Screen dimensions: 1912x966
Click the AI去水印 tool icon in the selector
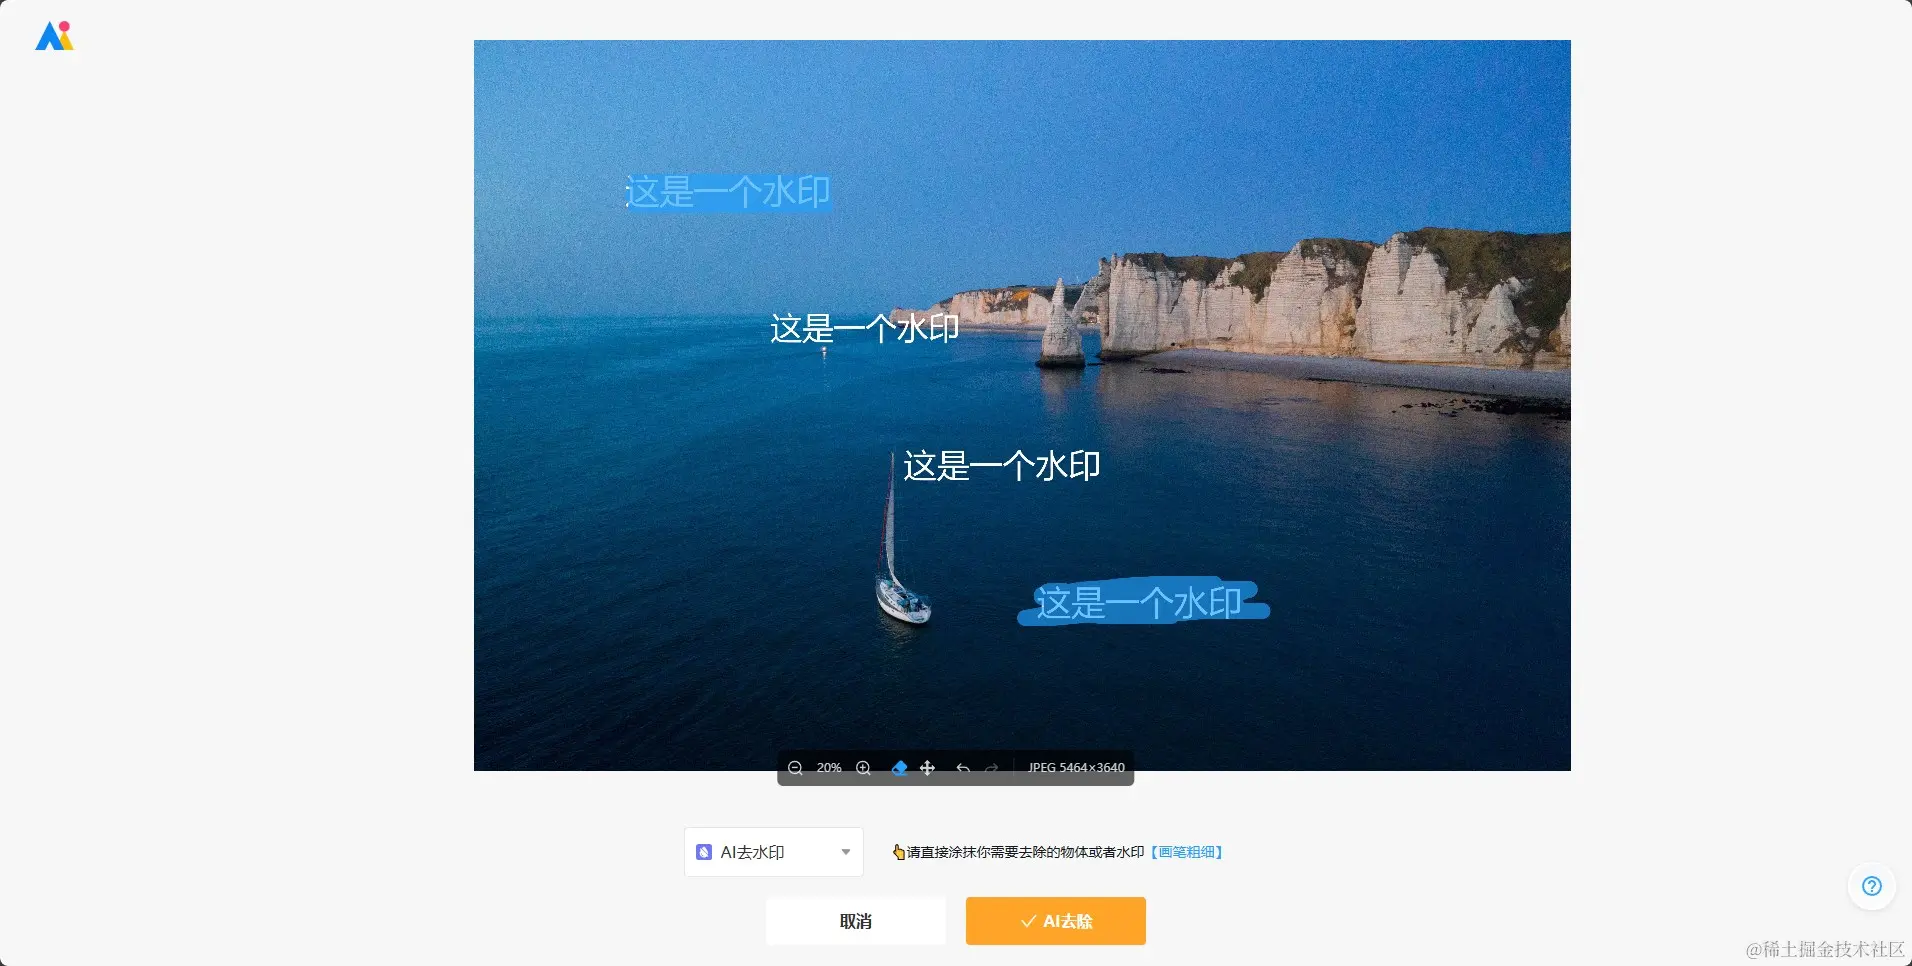(703, 851)
